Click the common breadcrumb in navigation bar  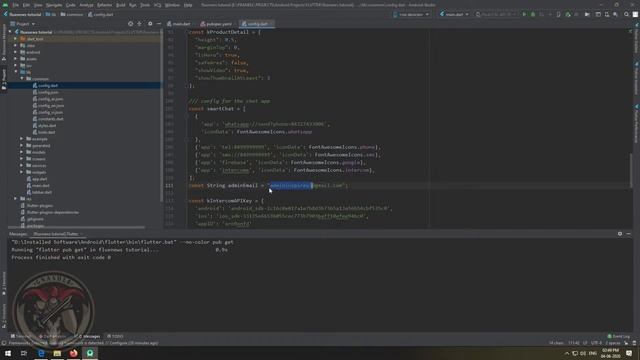coord(72,14)
